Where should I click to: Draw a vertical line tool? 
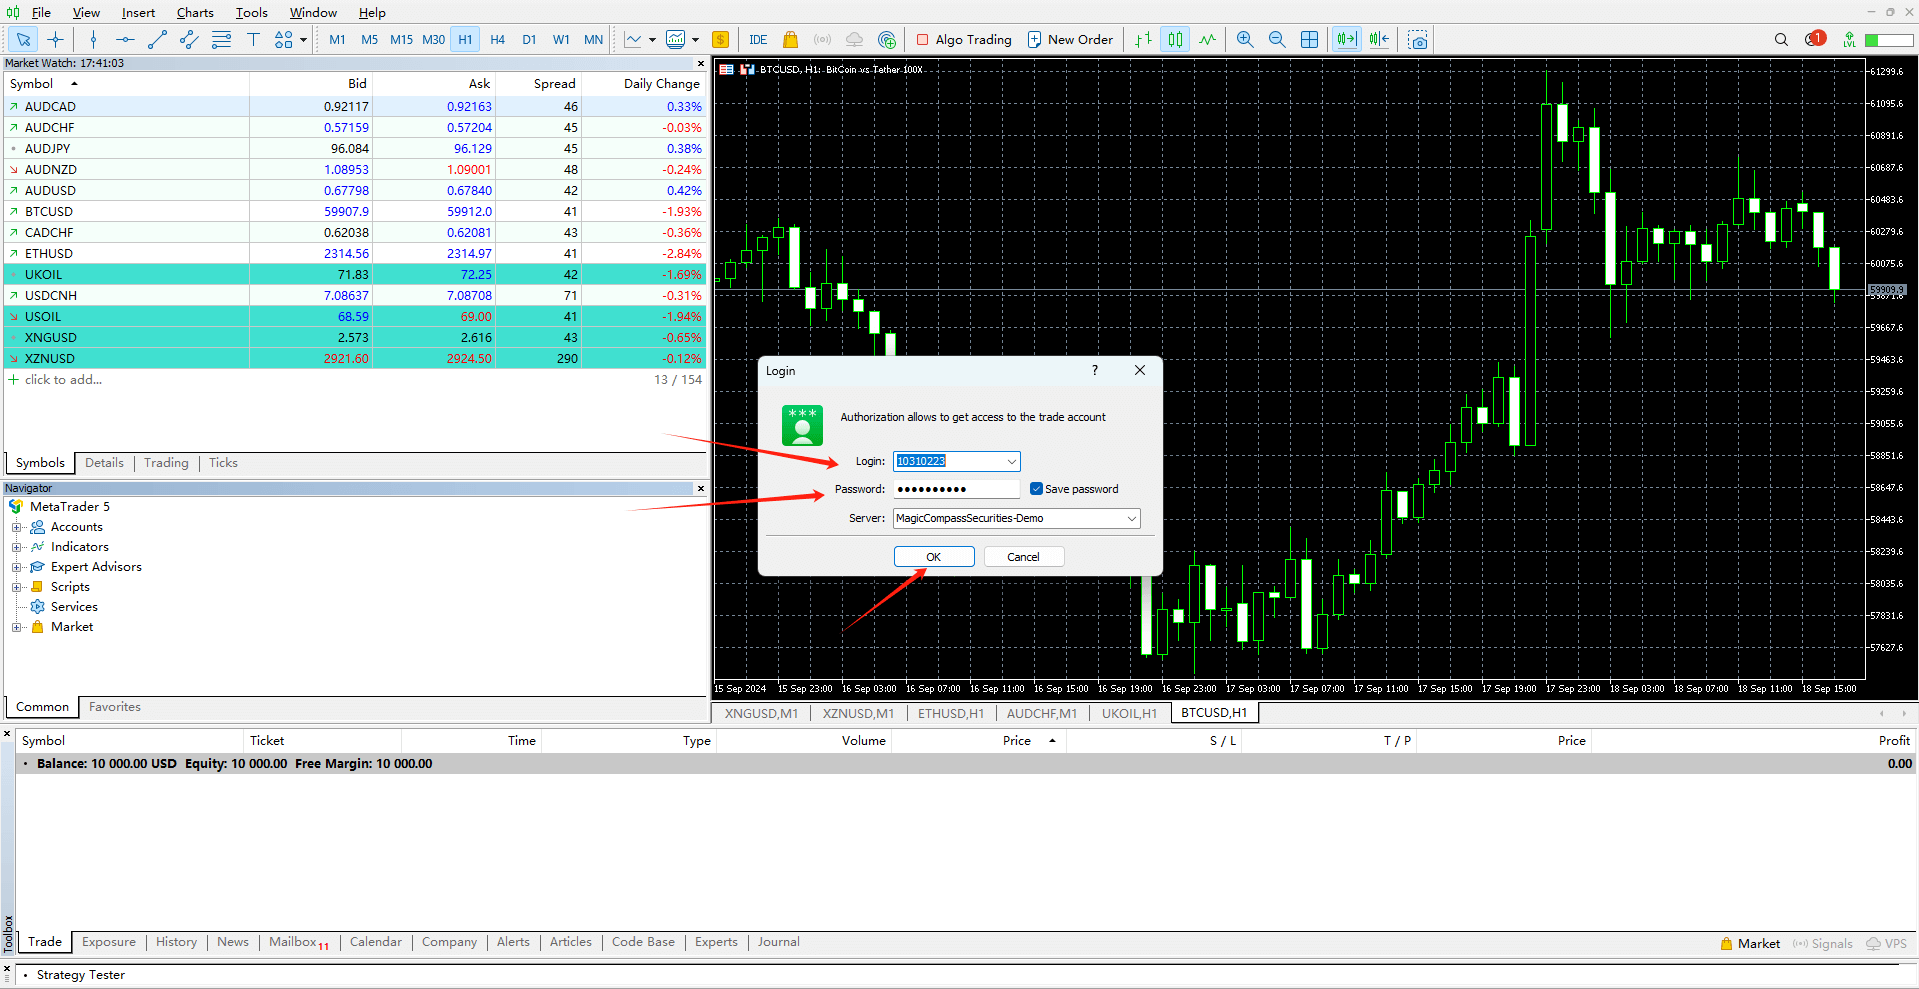tap(93, 40)
